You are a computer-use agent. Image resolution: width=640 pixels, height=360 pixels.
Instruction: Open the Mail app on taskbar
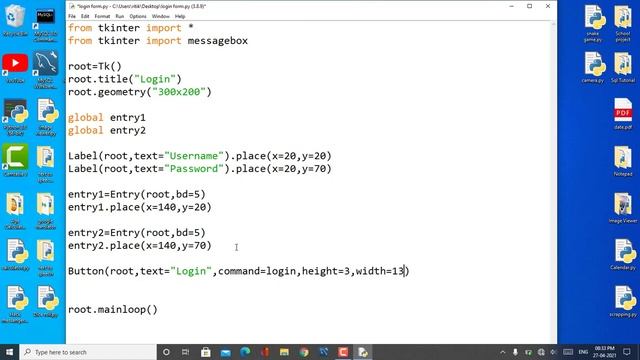225,352
